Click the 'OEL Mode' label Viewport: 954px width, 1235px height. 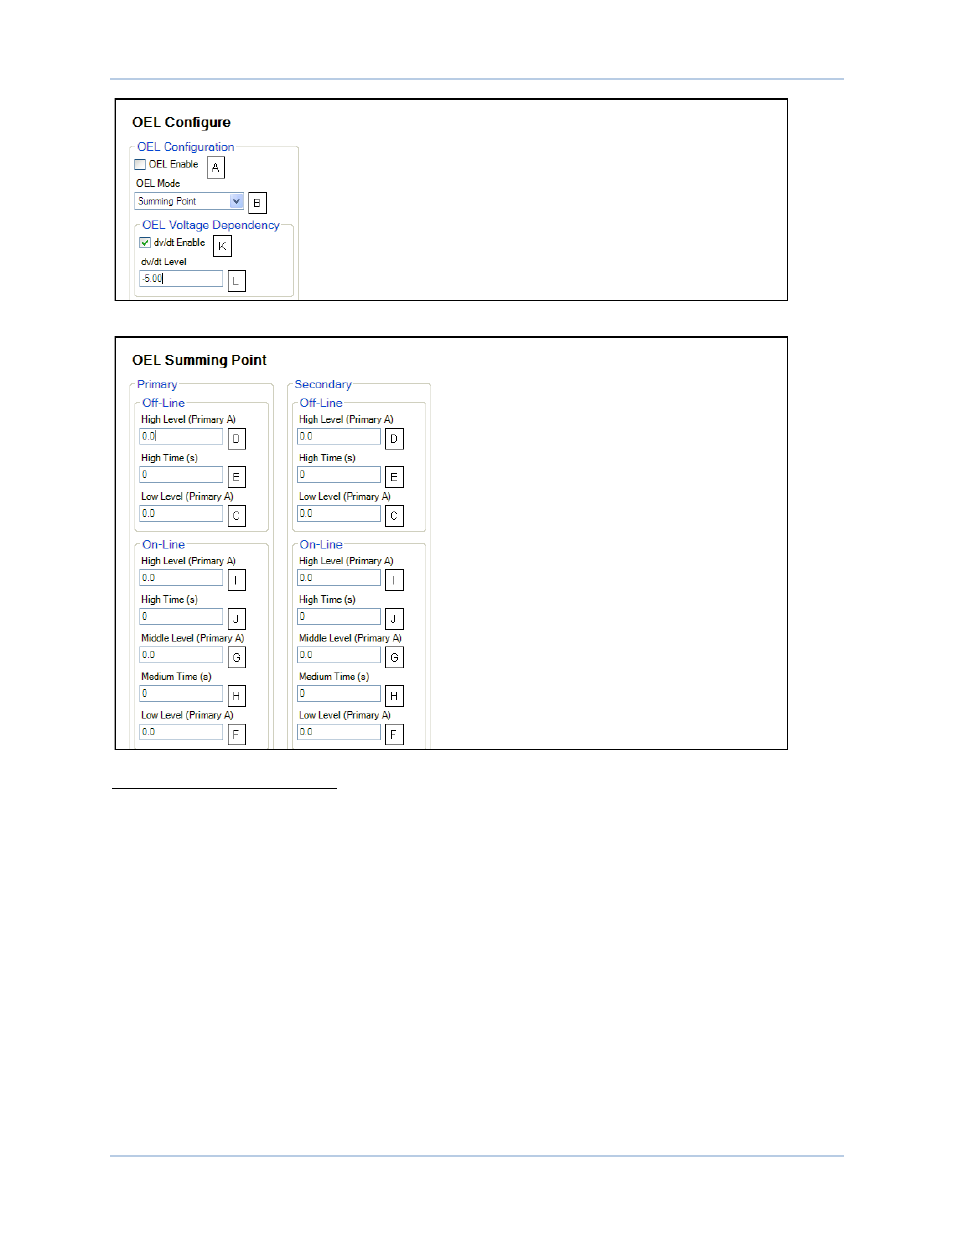click(158, 184)
